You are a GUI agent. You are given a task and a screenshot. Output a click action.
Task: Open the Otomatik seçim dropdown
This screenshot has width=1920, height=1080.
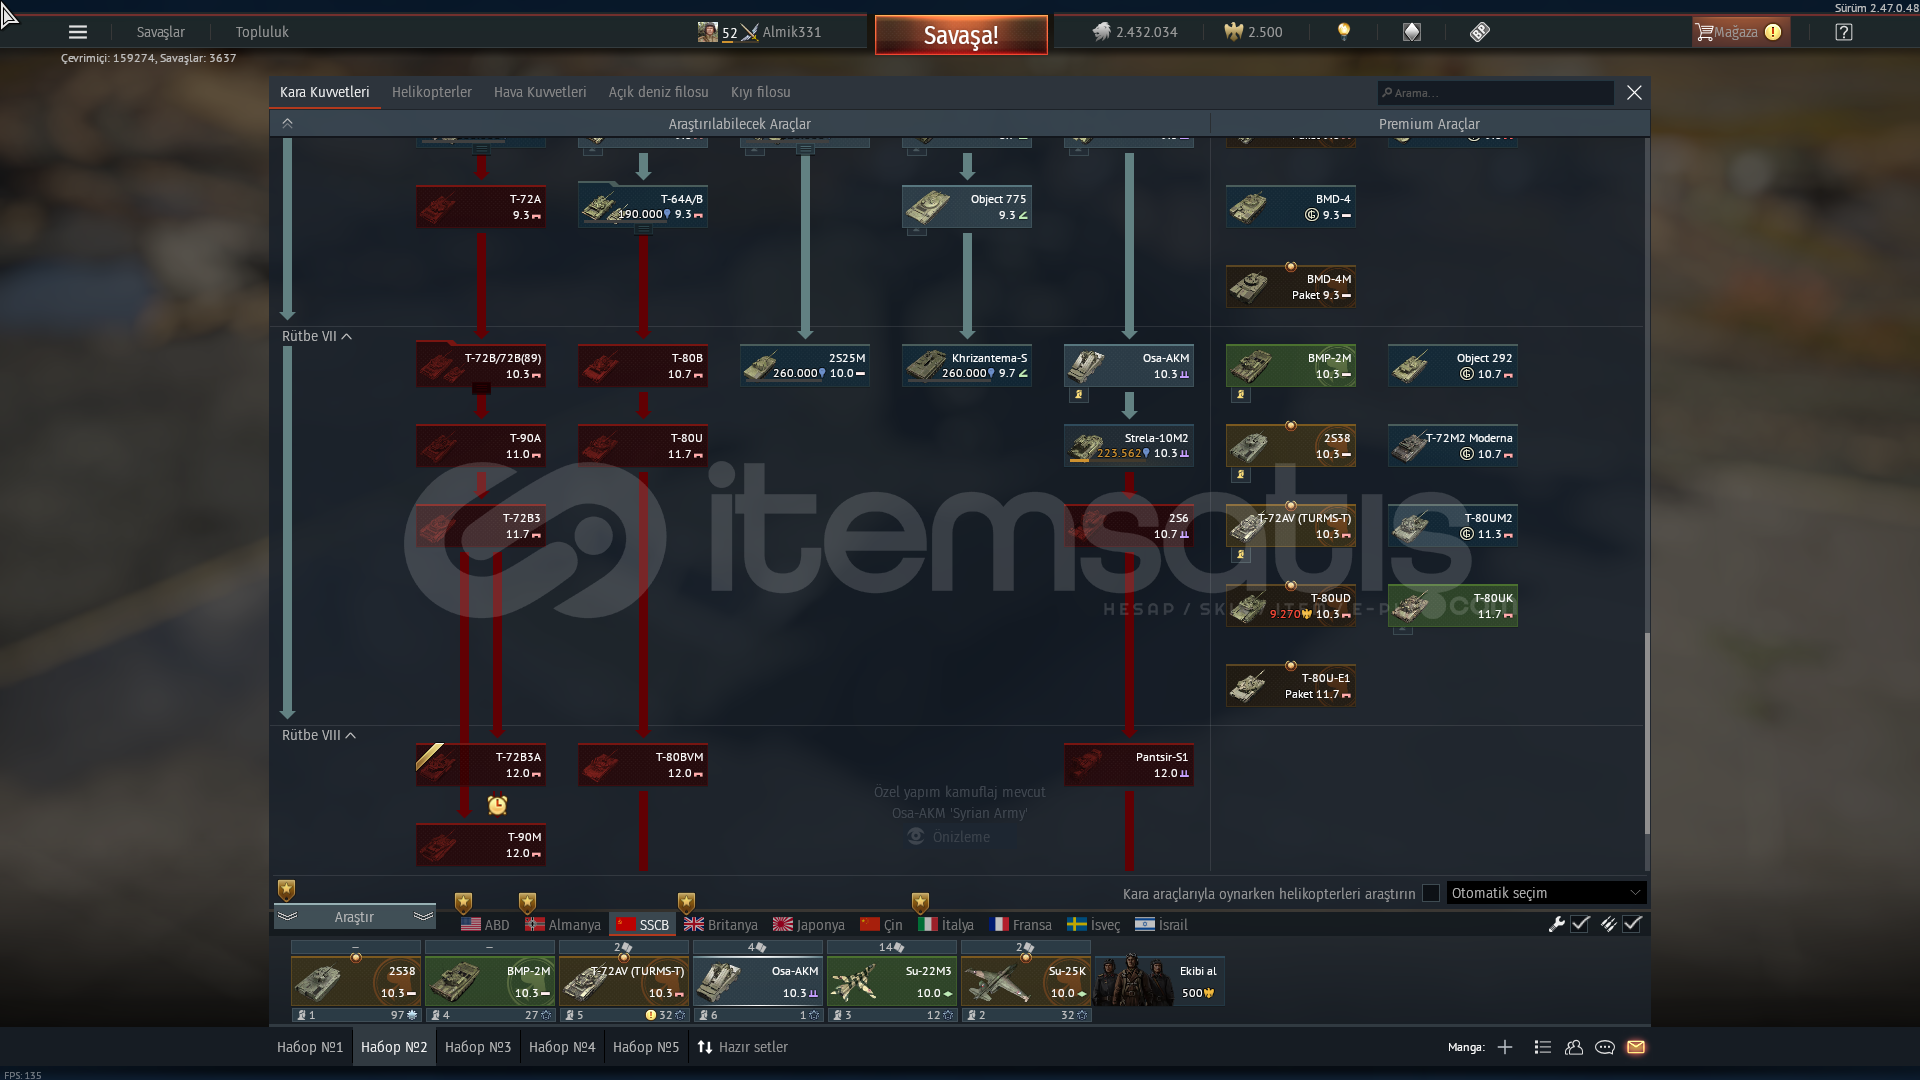pyautogui.click(x=1546, y=893)
